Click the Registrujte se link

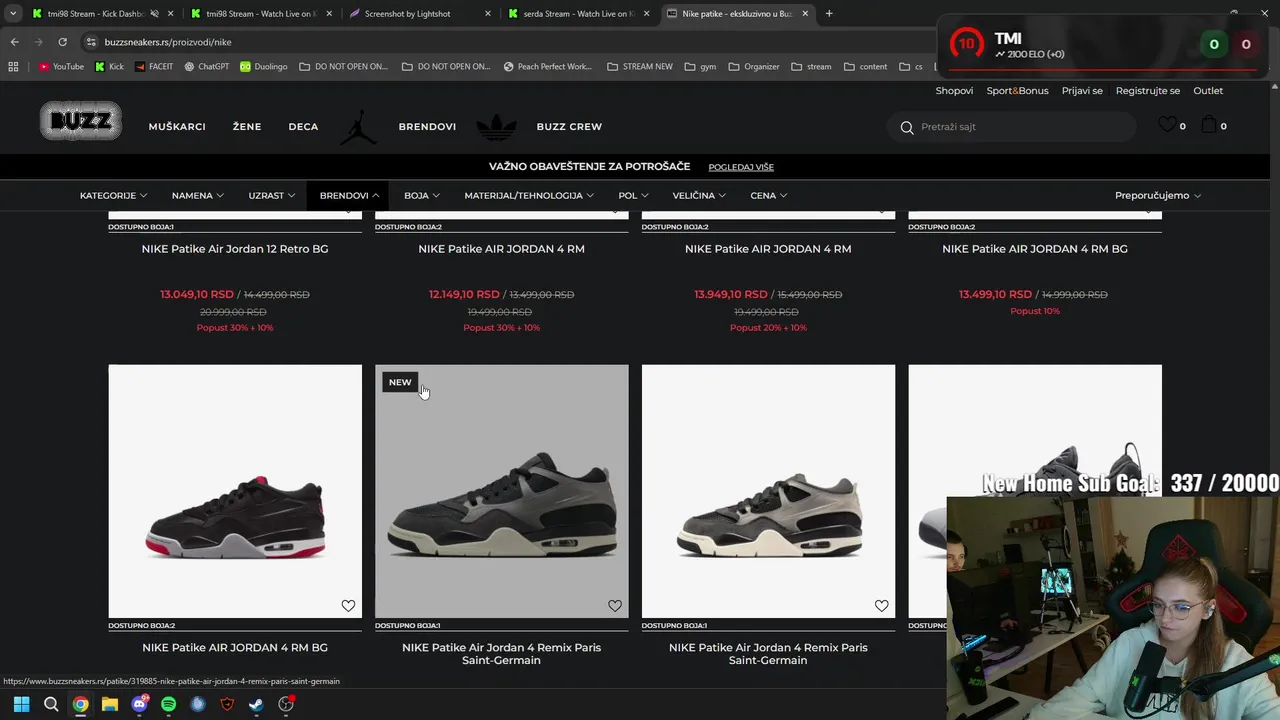pos(1147,90)
